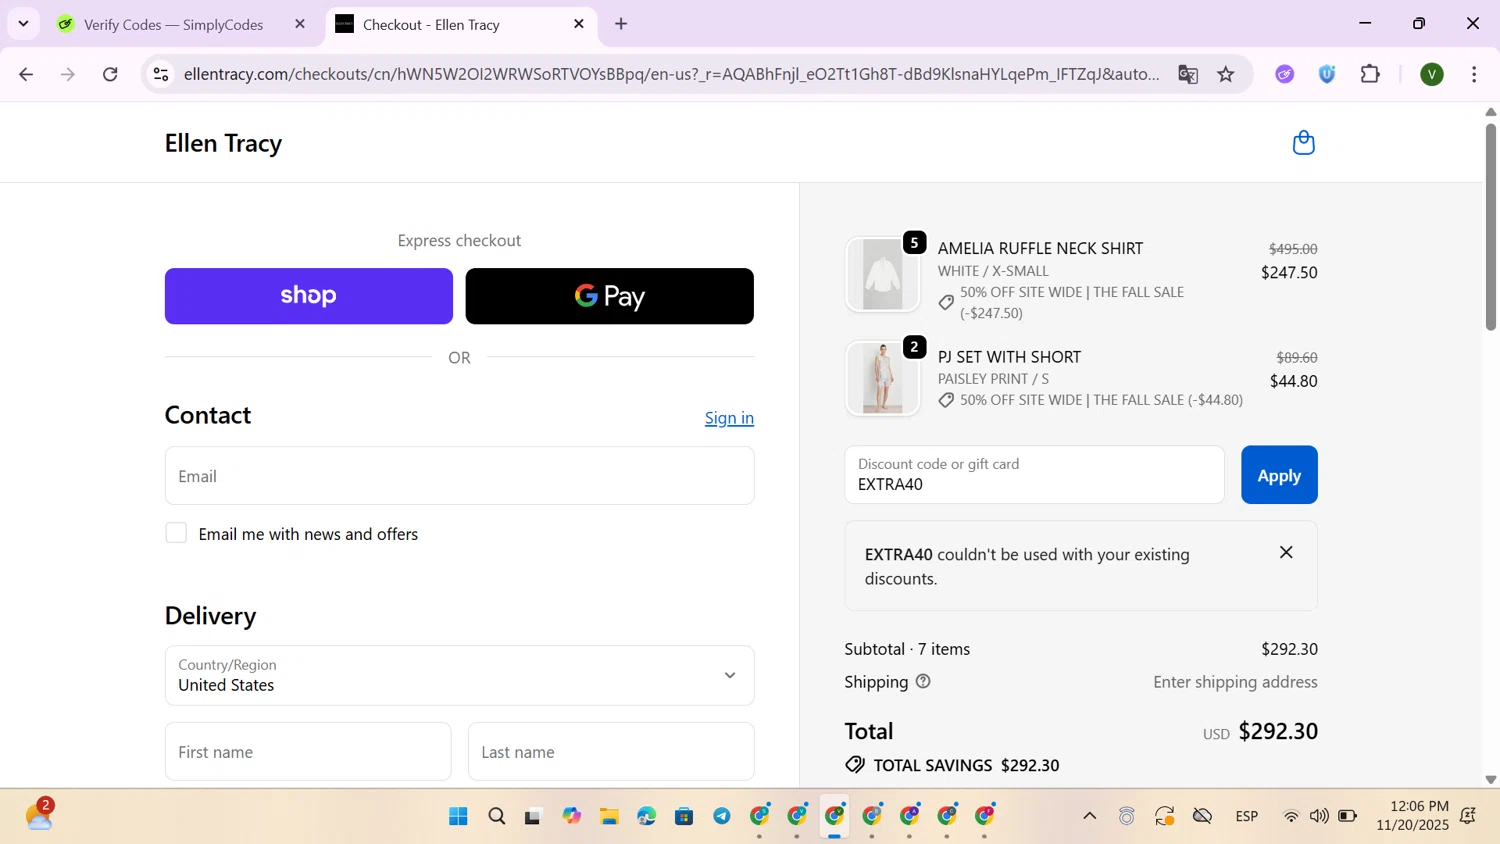Open the Wi-Fi network tray icon
The height and width of the screenshot is (844, 1500).
pos(1291,816)
